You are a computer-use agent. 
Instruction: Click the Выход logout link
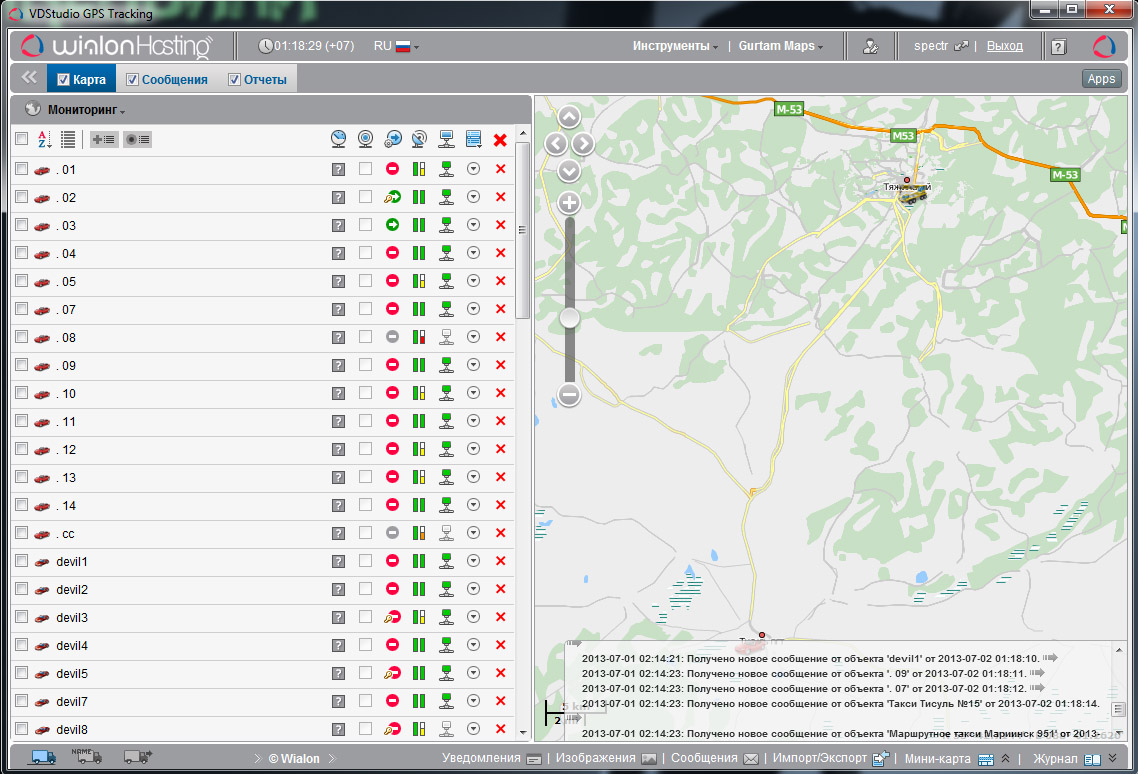[1004, 46]
